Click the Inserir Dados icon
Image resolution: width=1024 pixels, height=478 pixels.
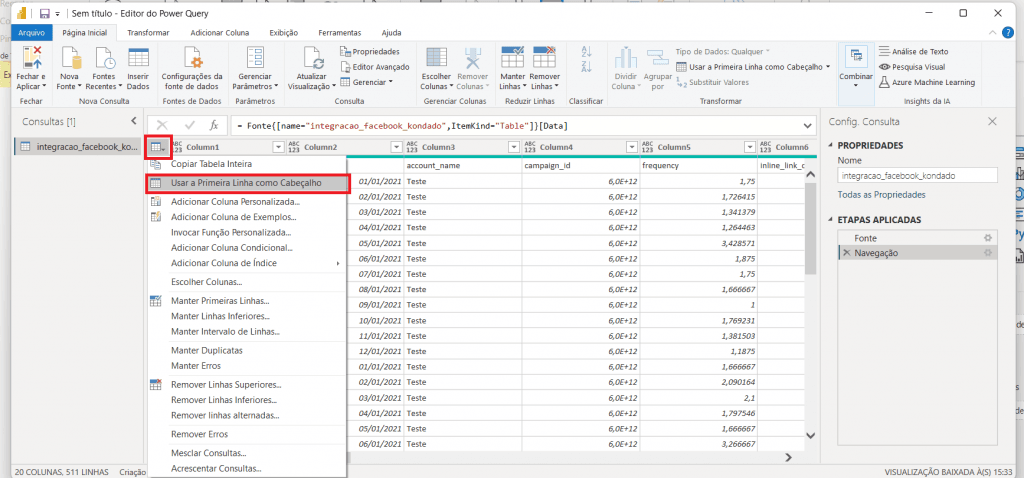[138, 59]
